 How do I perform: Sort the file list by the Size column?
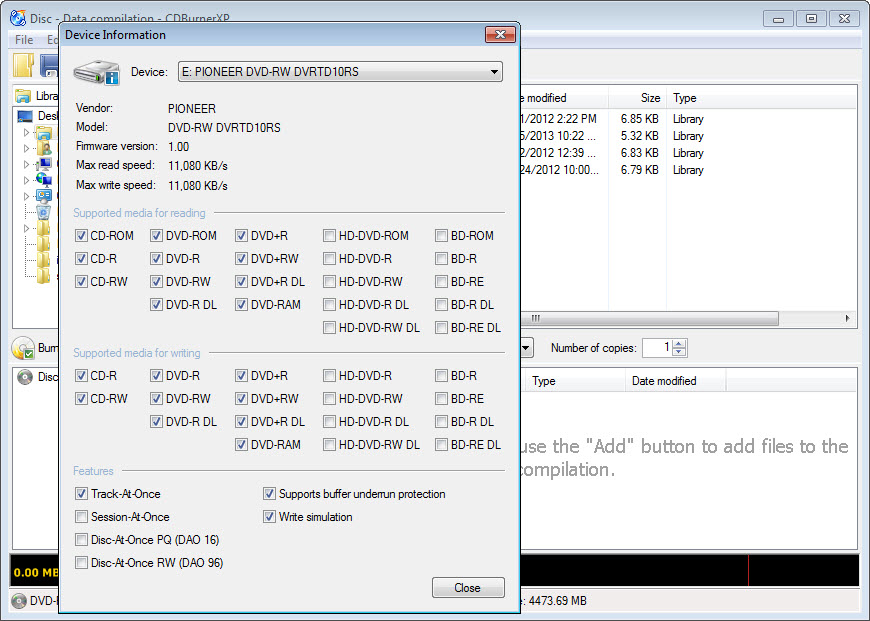click(637, 98)
